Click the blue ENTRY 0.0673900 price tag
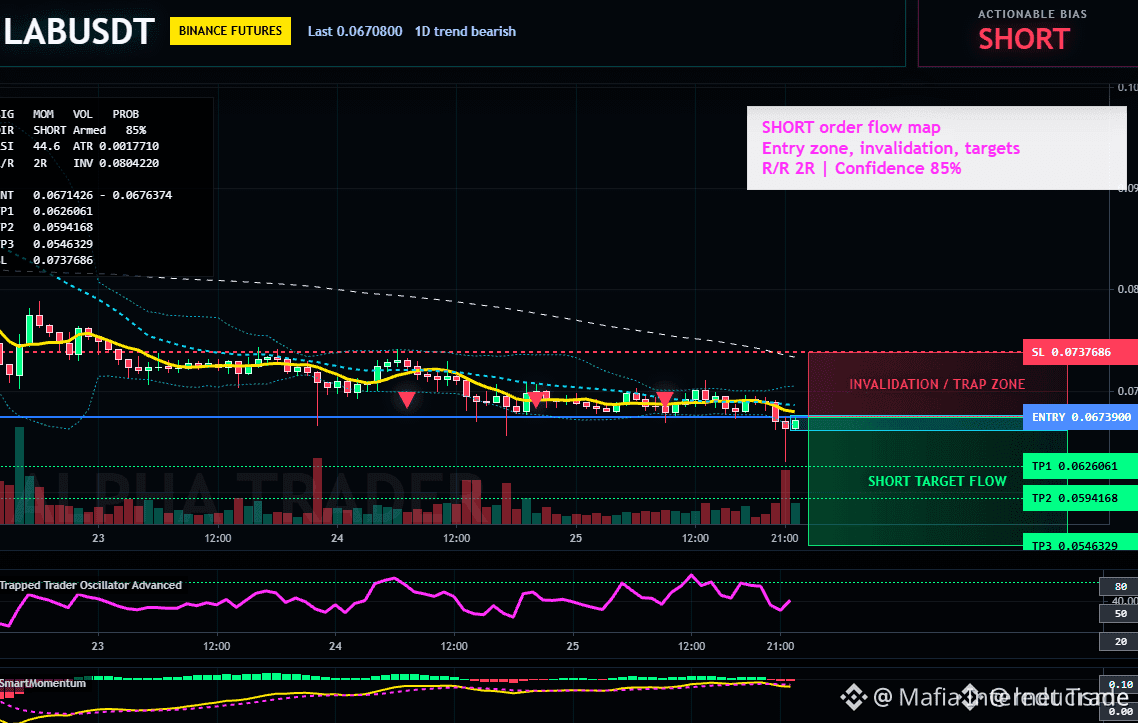Viewport: 1138px width, 723px height. tap(1080, 417)
